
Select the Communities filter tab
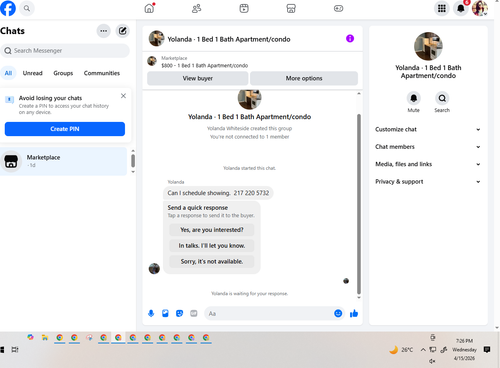(102, 73)
